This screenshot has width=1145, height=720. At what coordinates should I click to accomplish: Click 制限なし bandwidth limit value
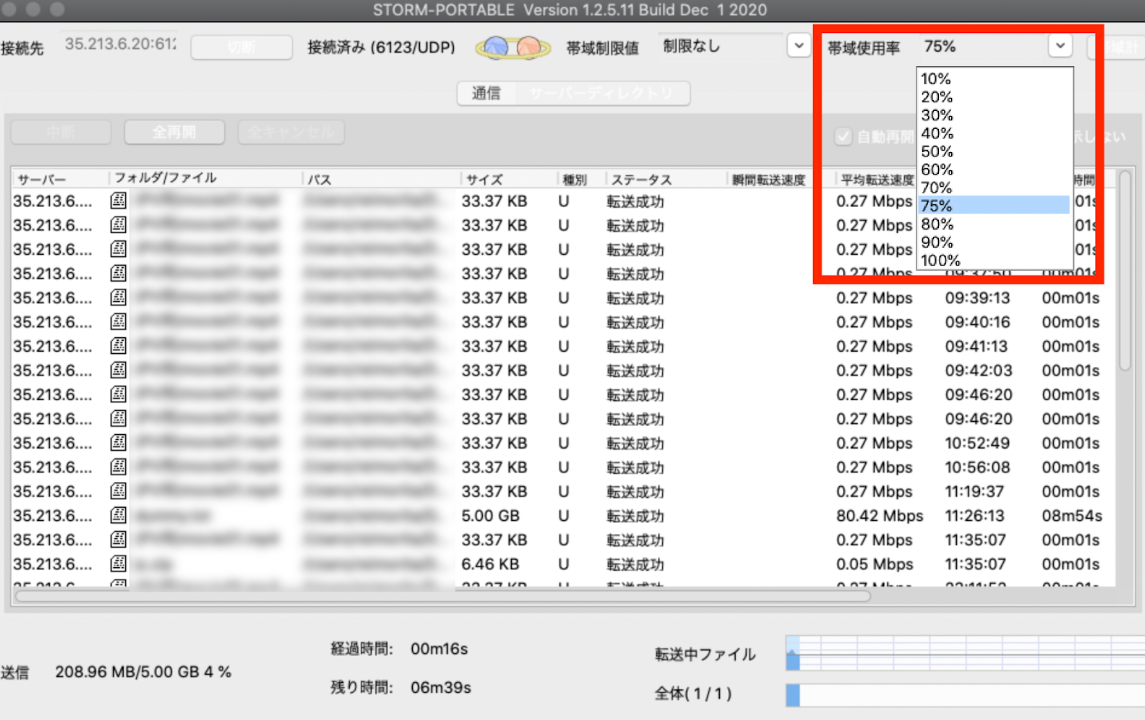[x=692, y=46]
